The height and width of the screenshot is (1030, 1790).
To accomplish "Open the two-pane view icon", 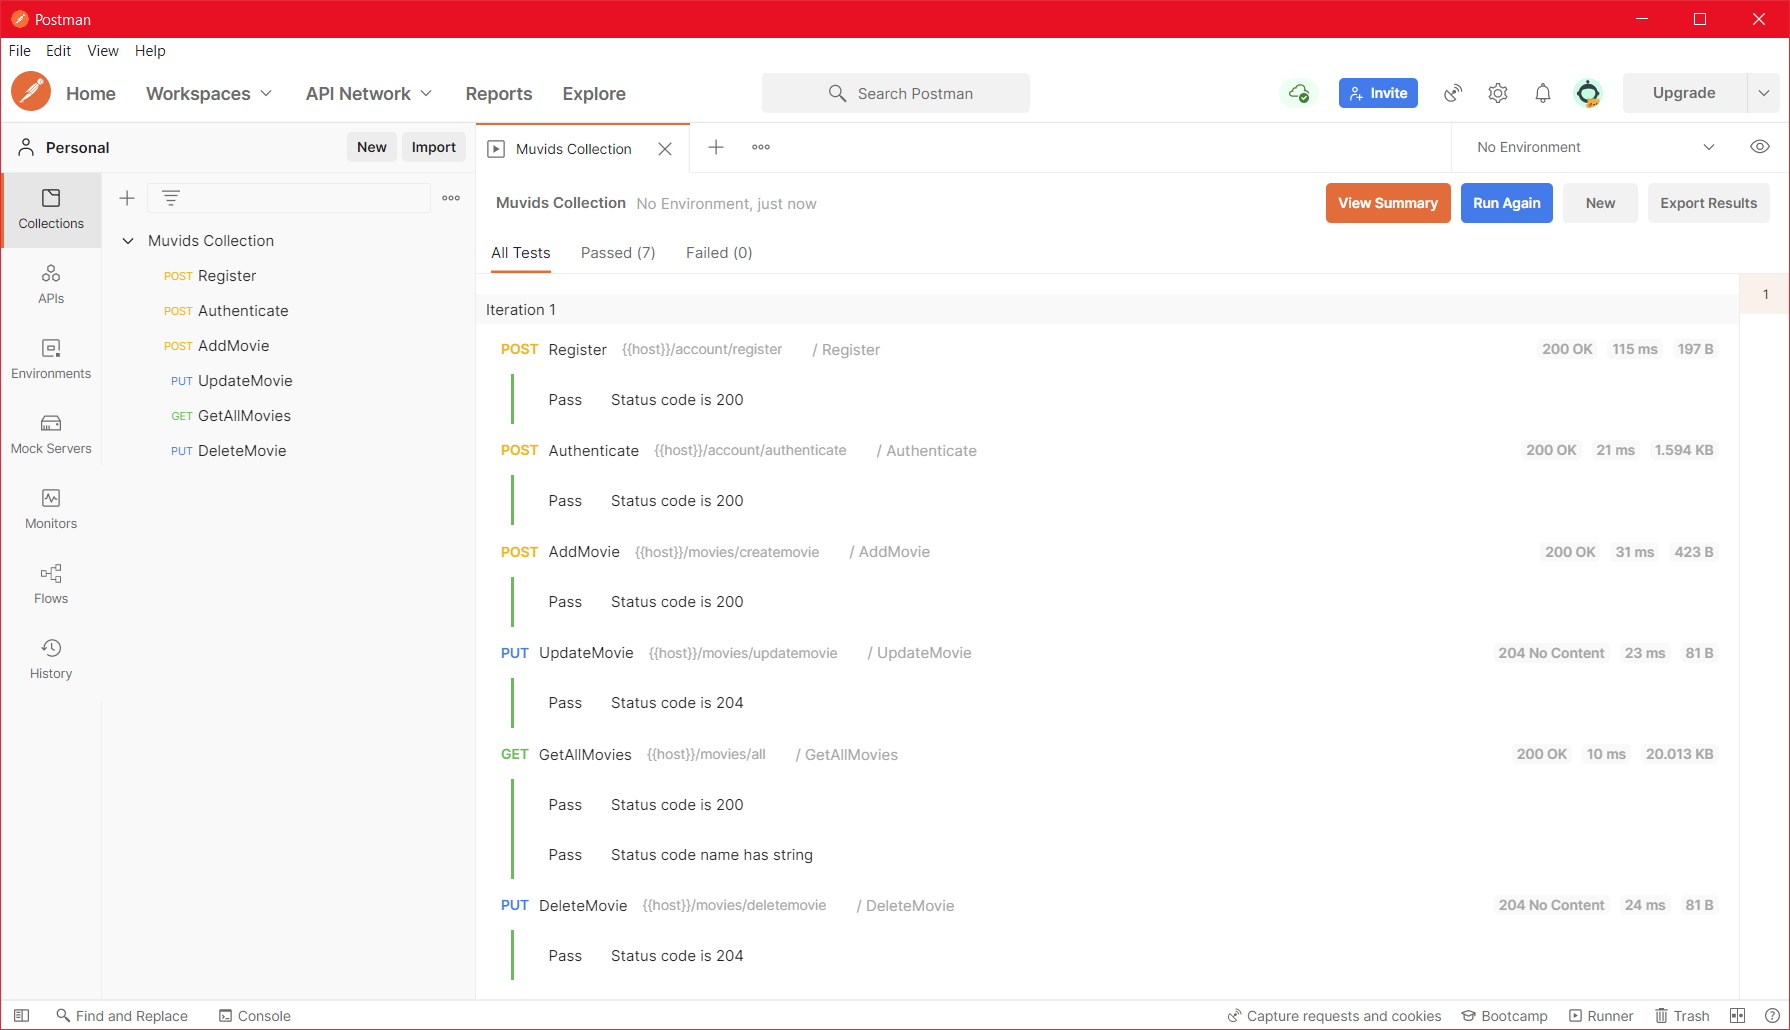I will pos(1738,1015).
